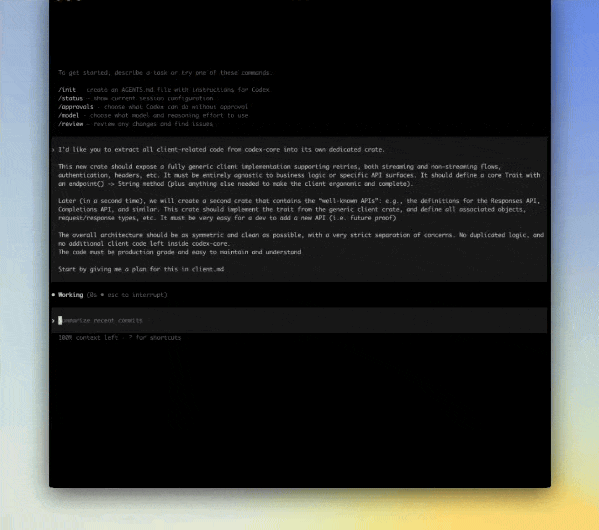Click the "esc to interrupt" hint

click(x=137, y=295)
